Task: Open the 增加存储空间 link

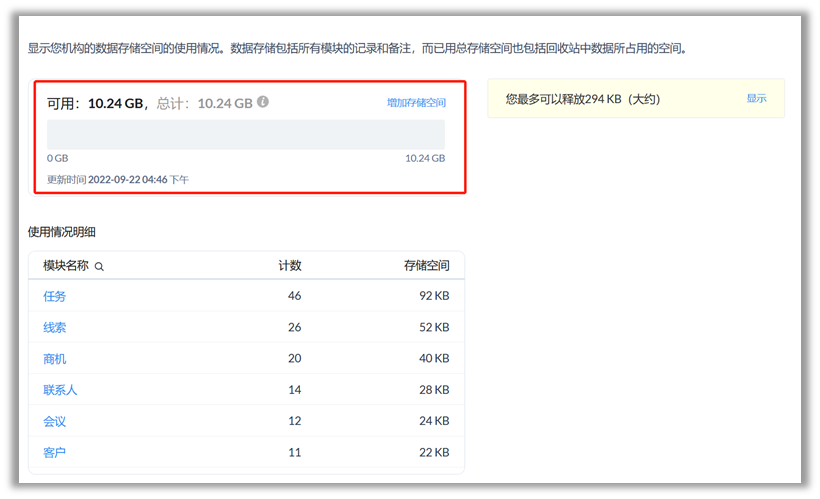Action: [x=416, y=103]
